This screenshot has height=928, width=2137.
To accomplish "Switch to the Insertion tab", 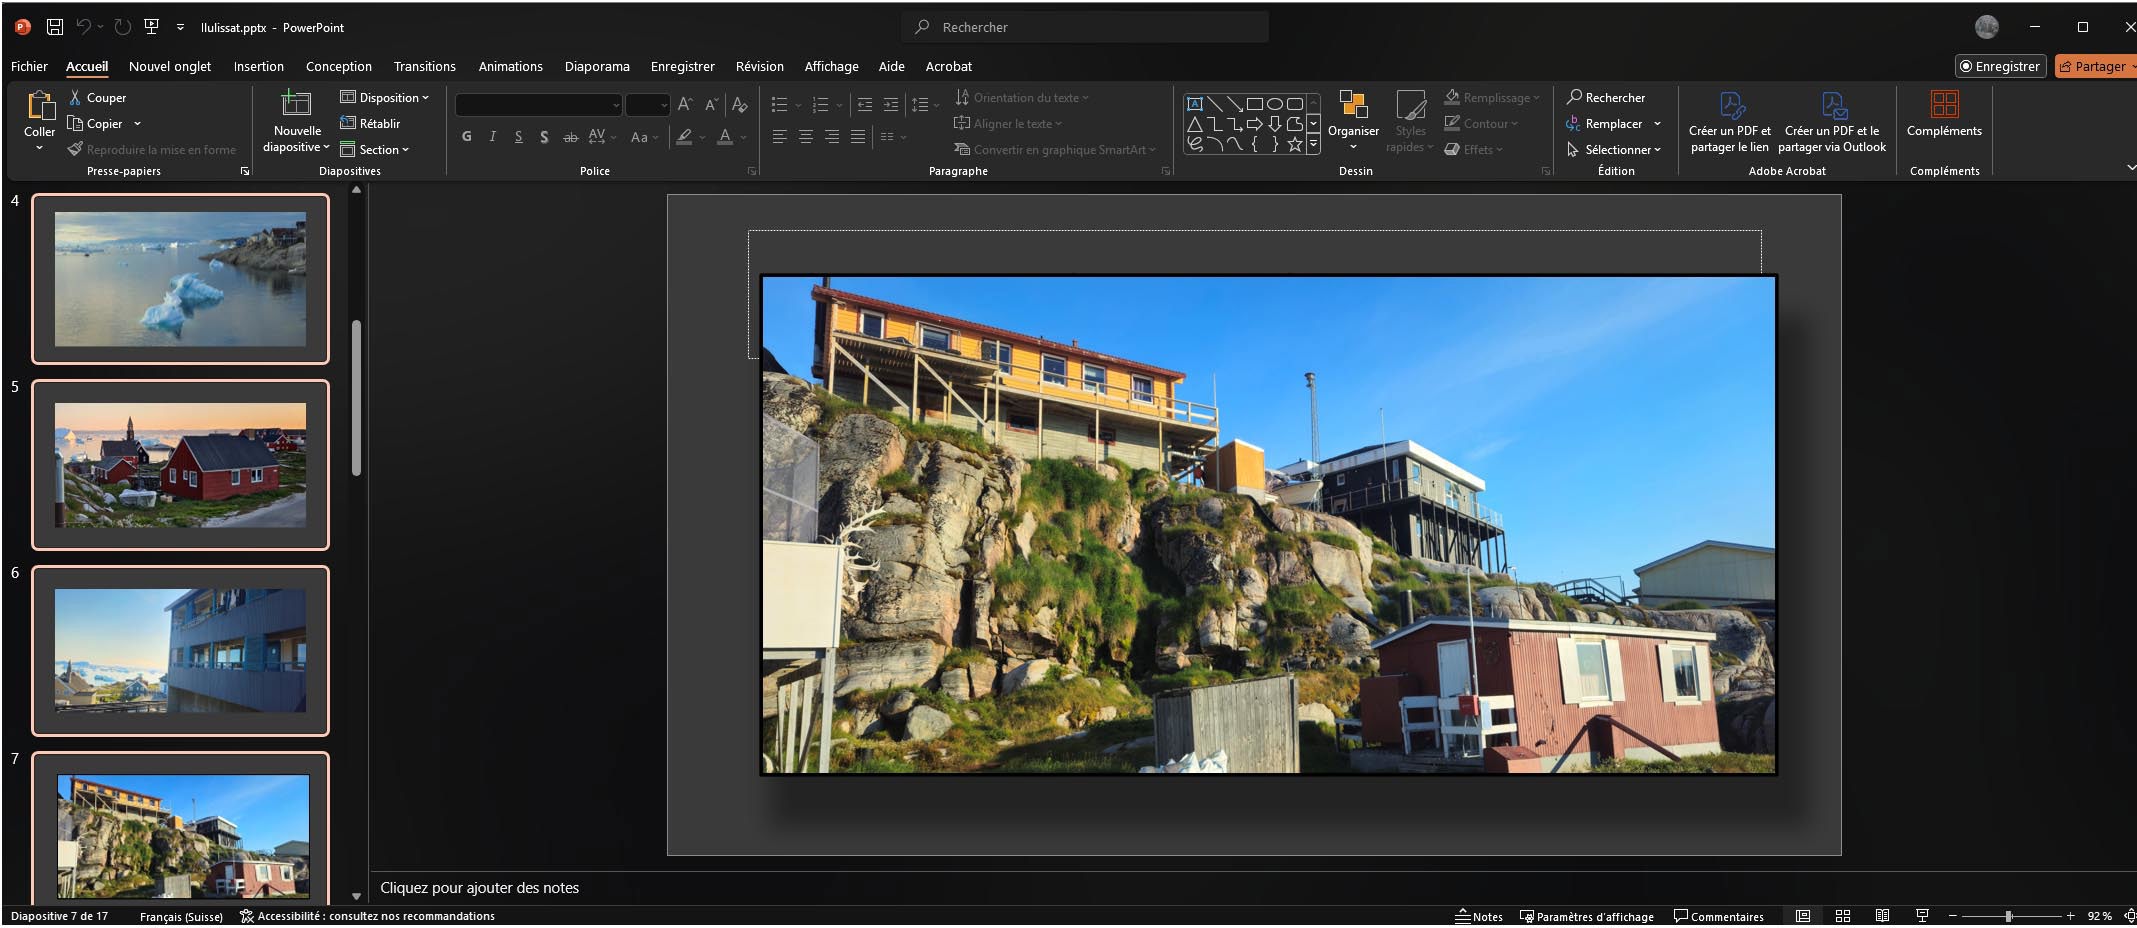I will pos(258,67).
